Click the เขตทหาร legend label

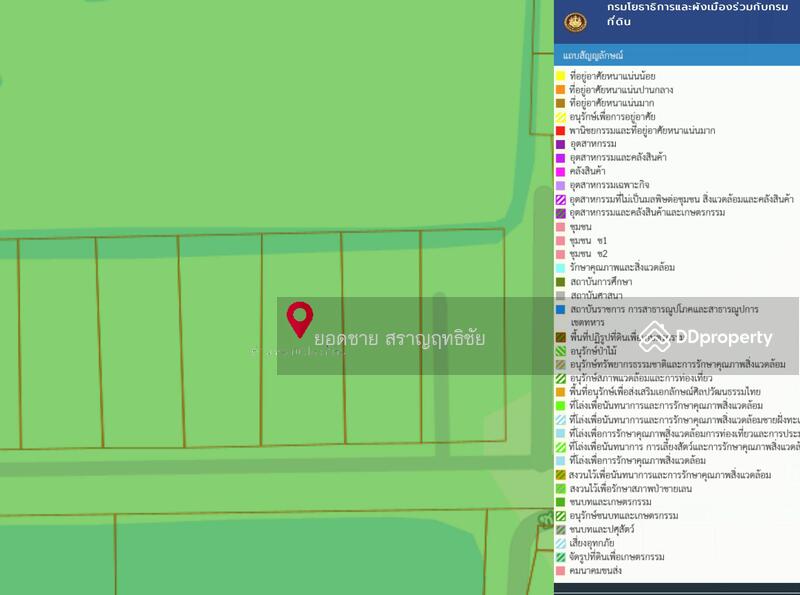587,323
